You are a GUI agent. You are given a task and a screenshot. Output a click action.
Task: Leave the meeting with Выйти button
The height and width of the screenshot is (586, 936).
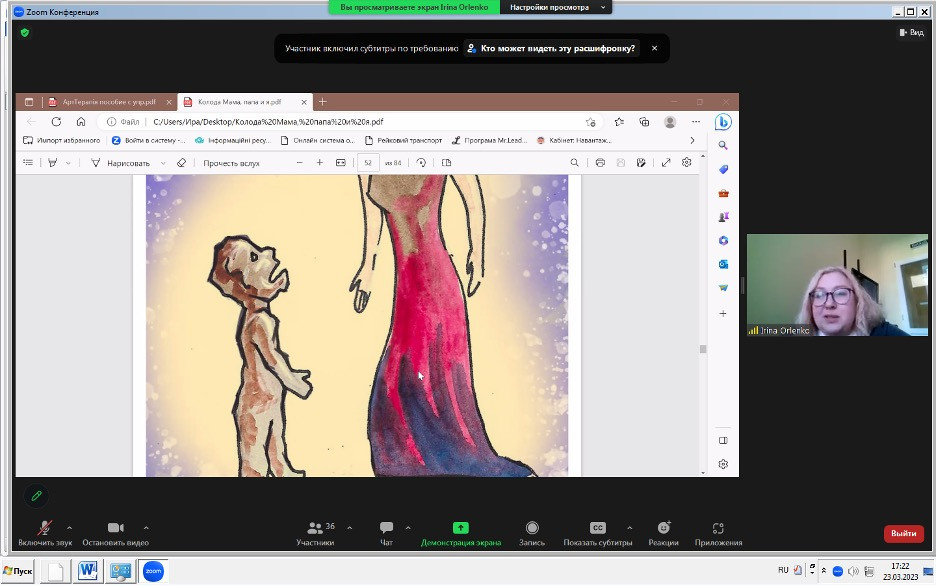point(903,533)
